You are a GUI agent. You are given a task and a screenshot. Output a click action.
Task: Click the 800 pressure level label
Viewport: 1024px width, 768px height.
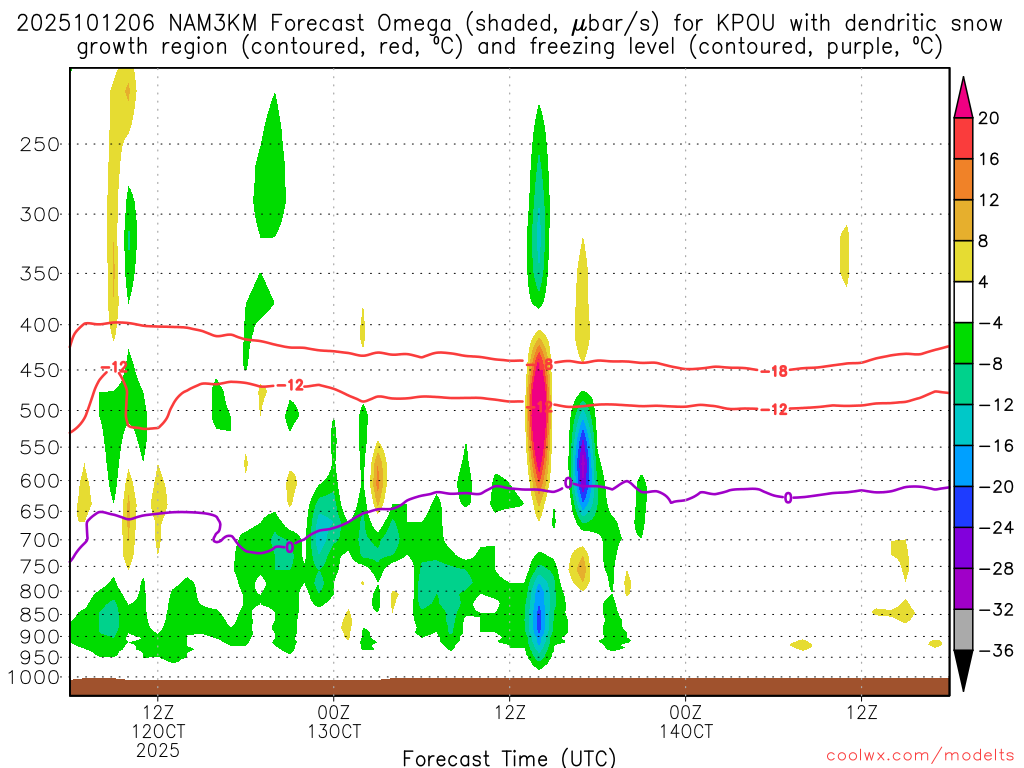tap(40, 591)
